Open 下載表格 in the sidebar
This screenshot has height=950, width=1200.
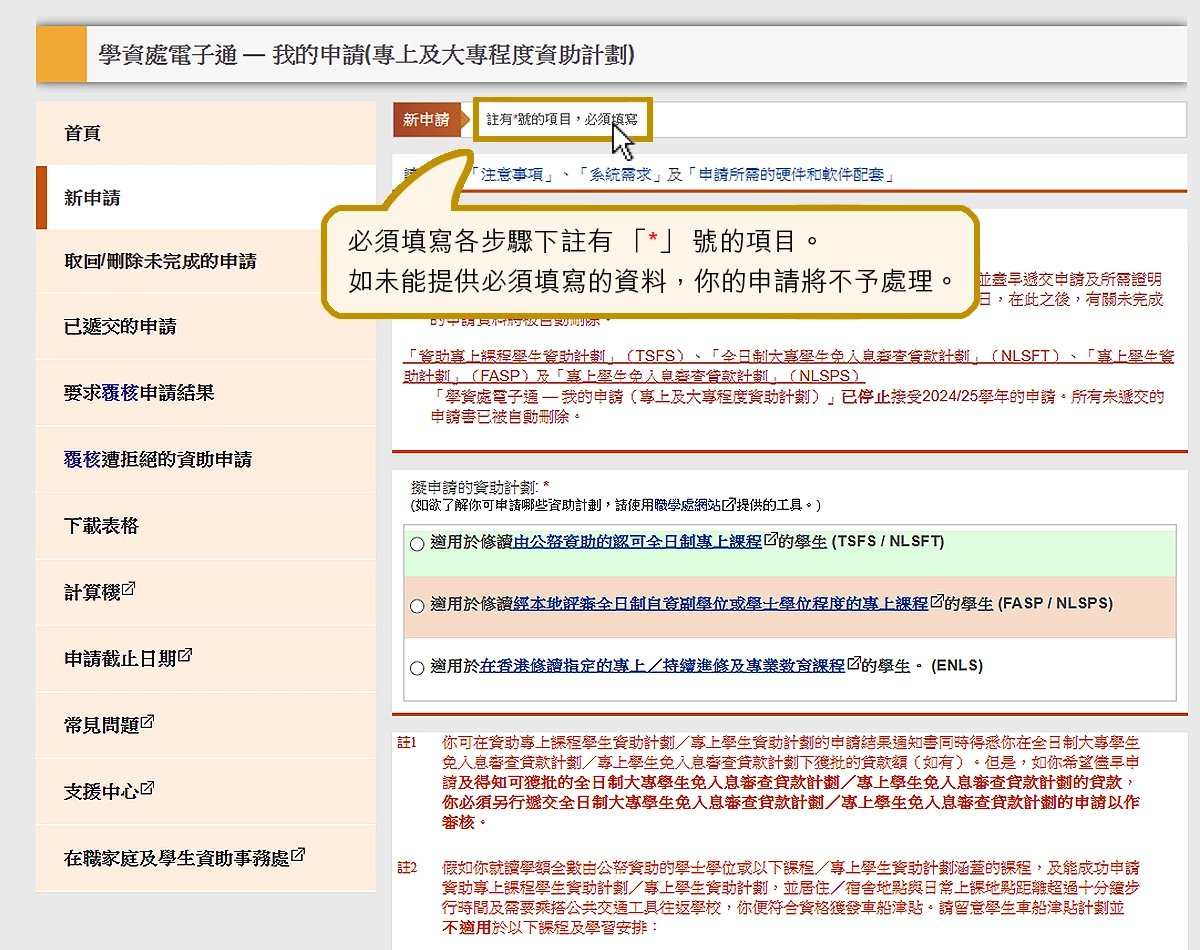(x=206, y=525)
